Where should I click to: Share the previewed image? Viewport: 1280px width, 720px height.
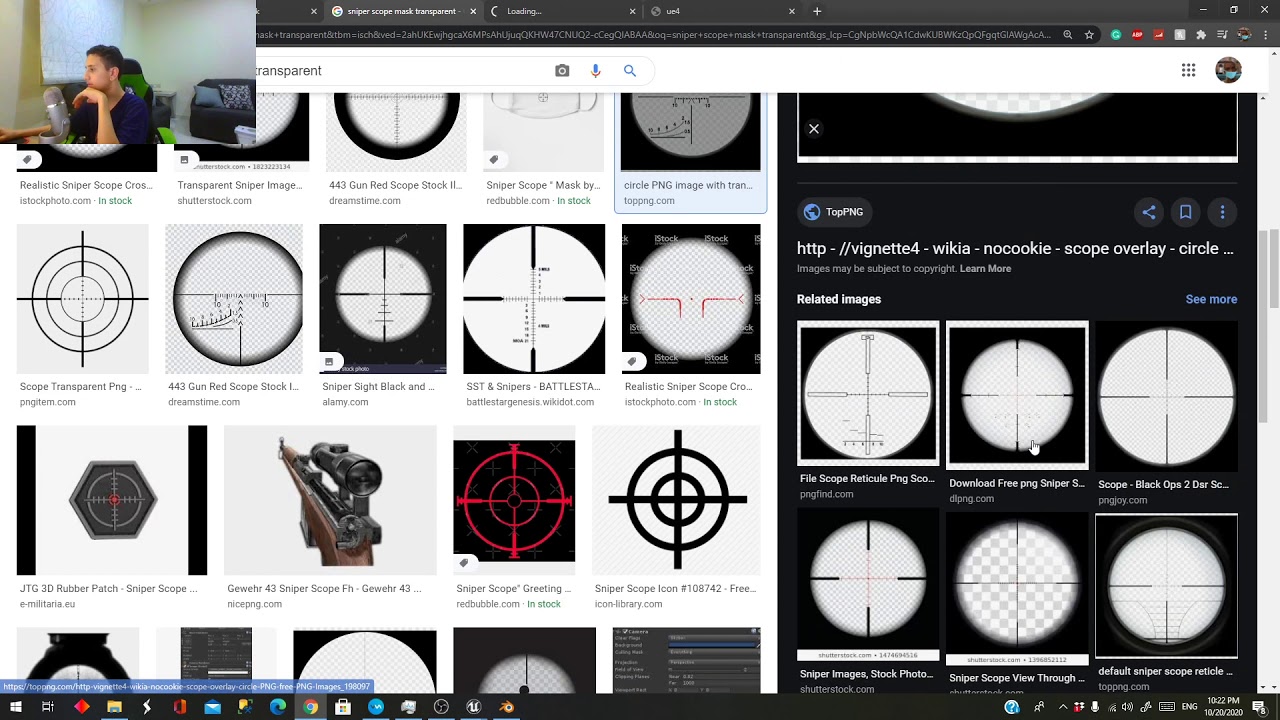click(1149, 212)
